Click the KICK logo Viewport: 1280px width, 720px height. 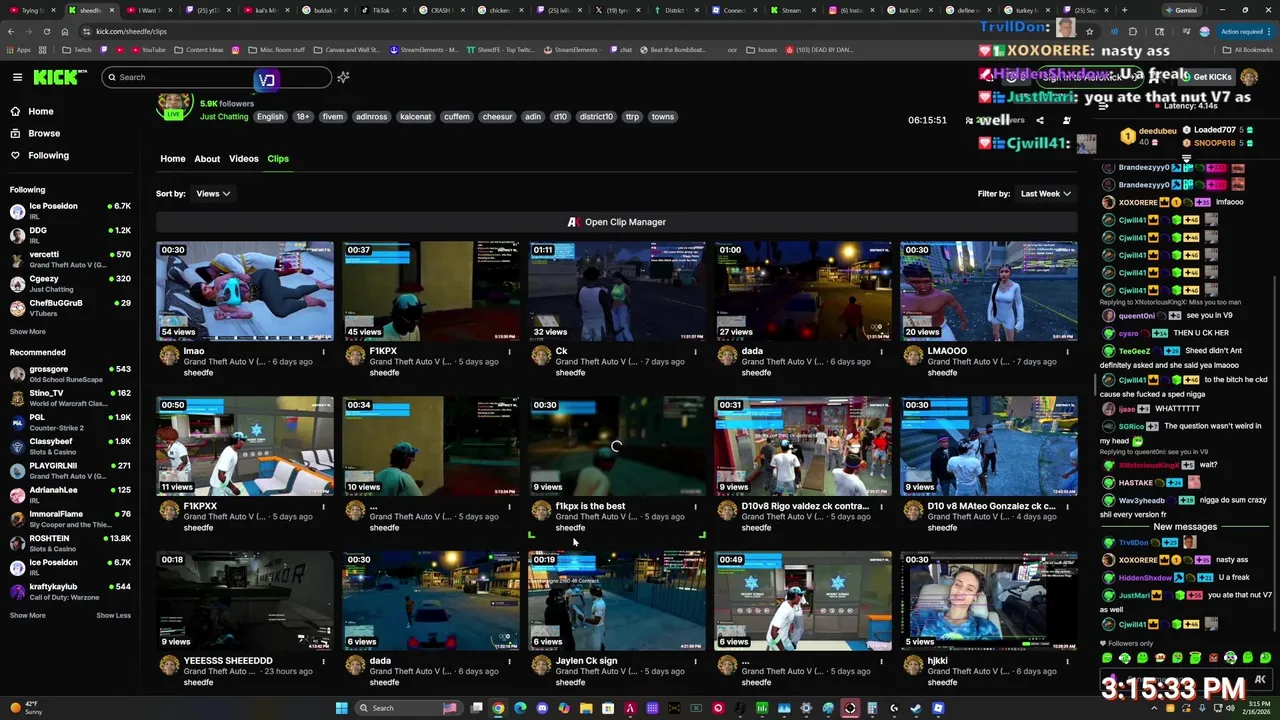coord(59,77)
